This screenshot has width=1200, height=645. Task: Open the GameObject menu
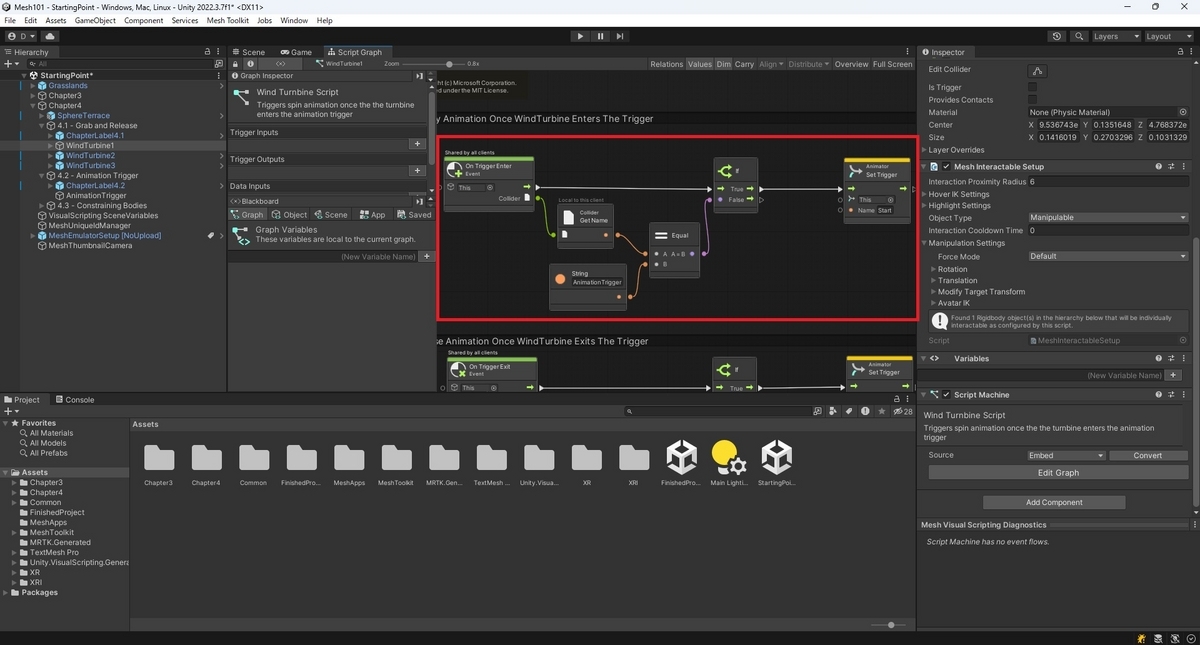[x=97, y=20]
